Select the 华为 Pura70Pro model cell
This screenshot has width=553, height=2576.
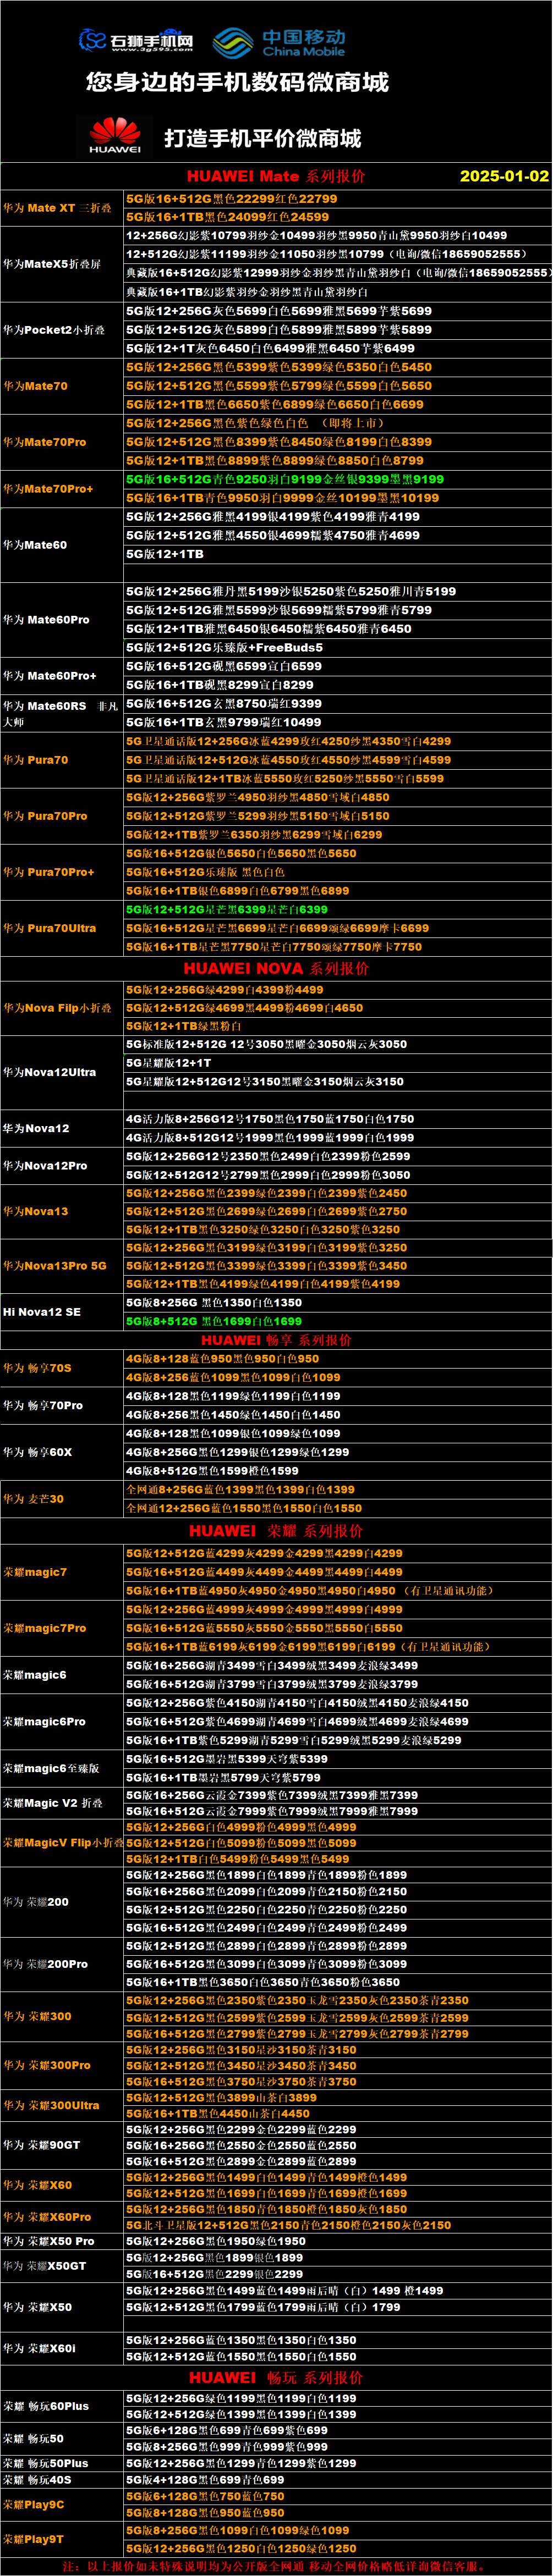click(x=62, y=816)
